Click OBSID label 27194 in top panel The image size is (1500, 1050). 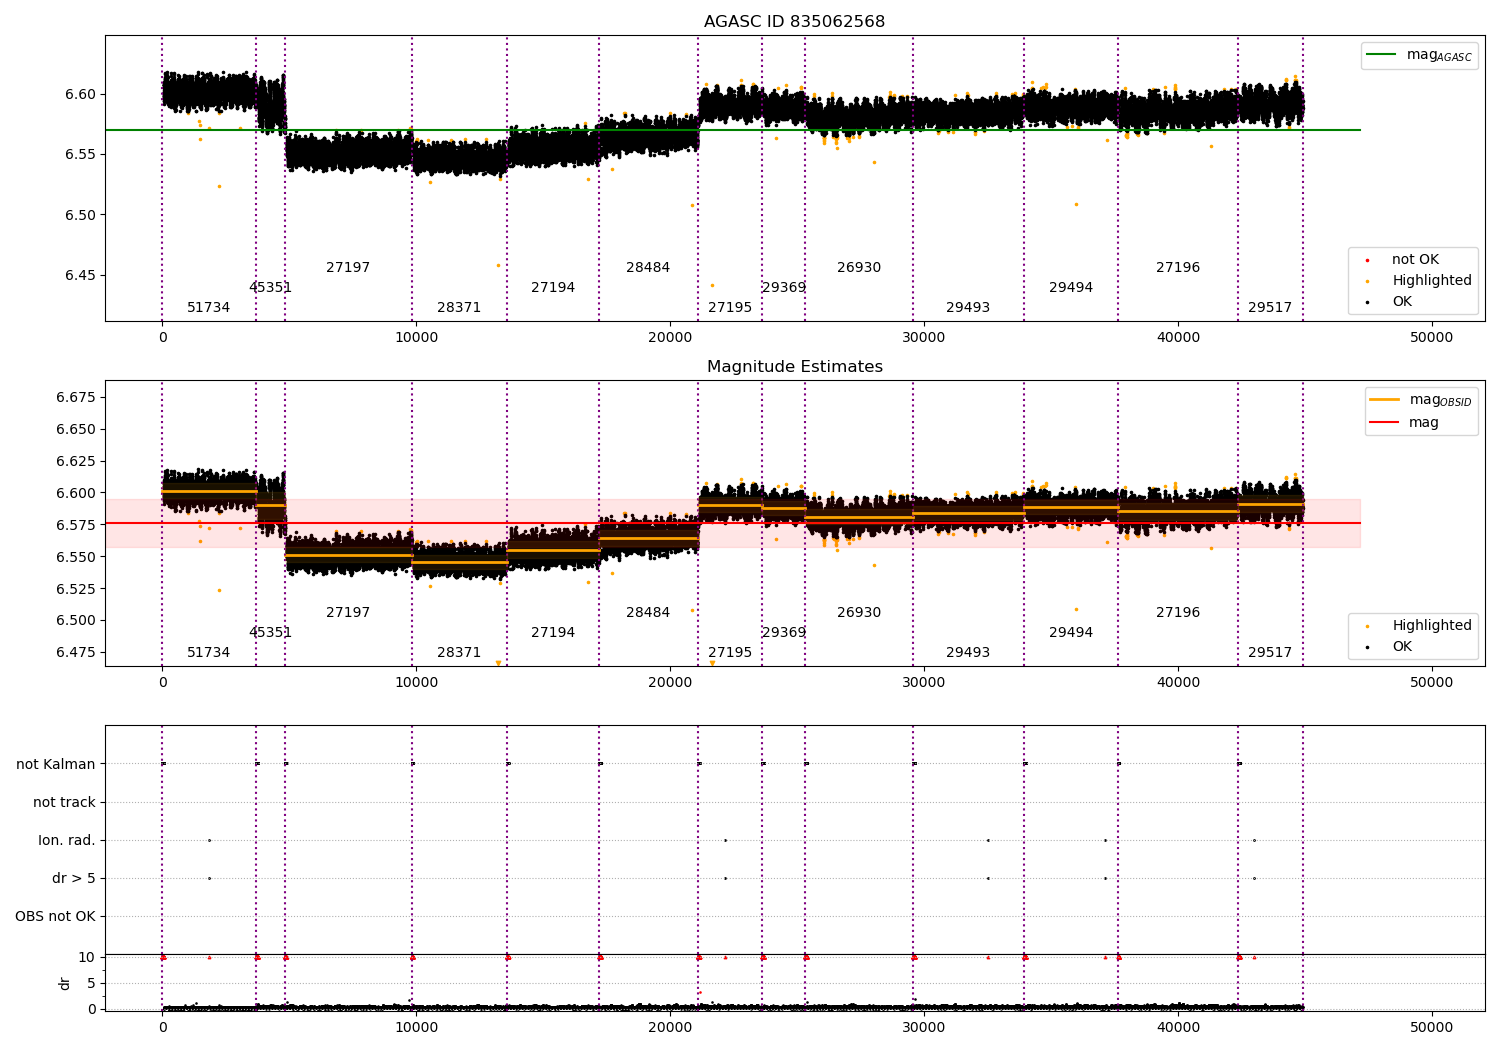pyautogui.click(x=553, y=288)
